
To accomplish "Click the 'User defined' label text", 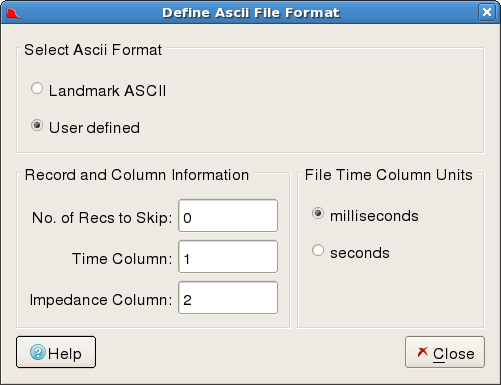I will click(94, 128).
